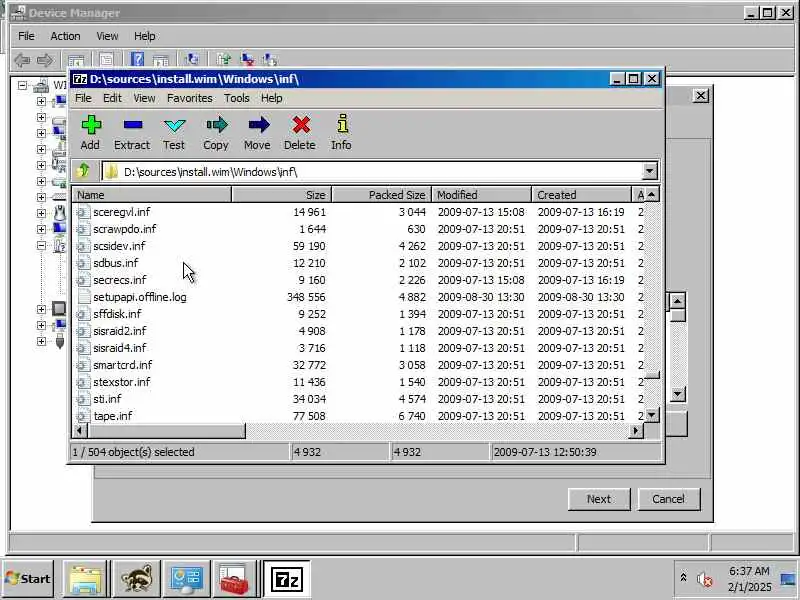Click the Move toolbar icon

coord(258,125)
